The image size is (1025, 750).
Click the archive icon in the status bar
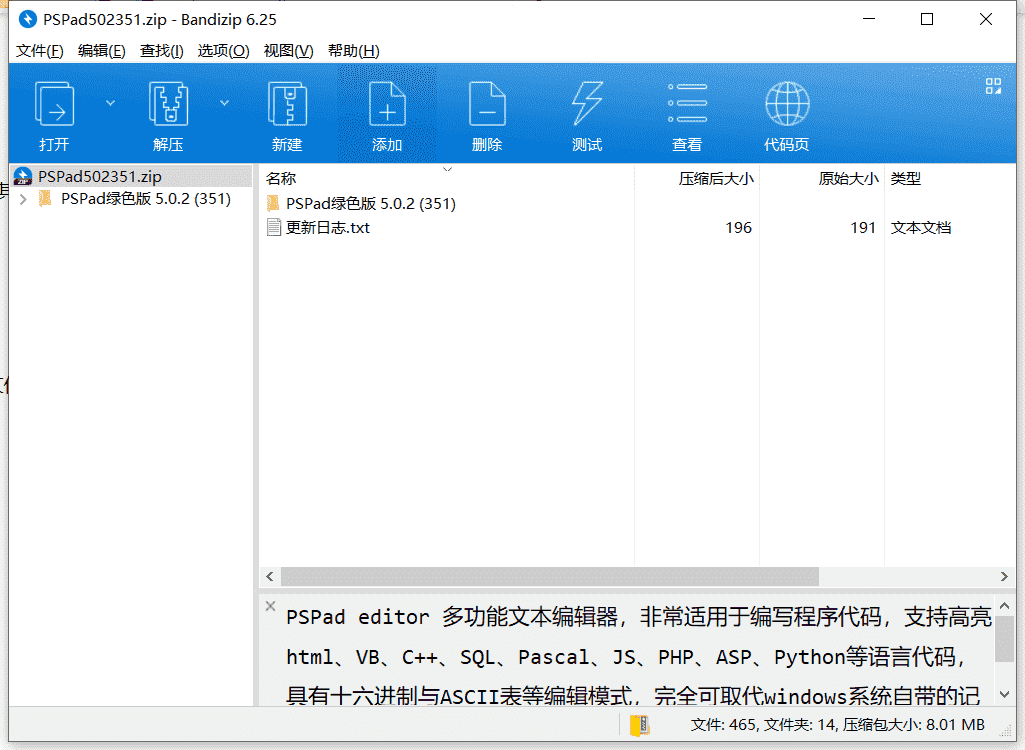tap(640, 725)
